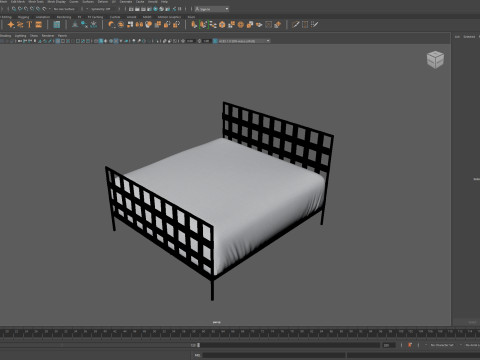Click the icon between Multi-Cut and Quad Draw
The height and width of the screenshot is (360, 480).
(x=305, y=24)
